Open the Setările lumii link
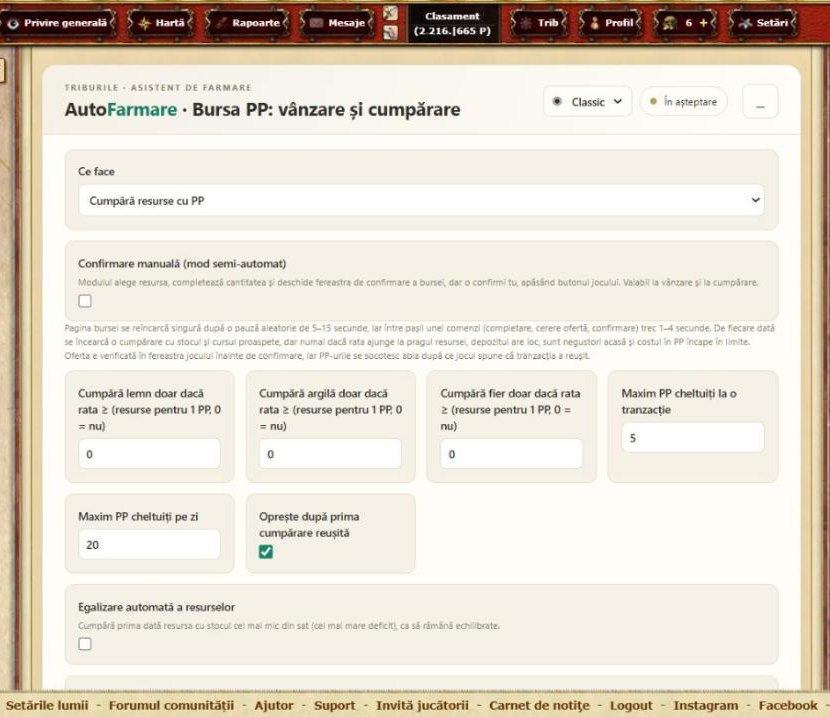 tap(47, 705)
